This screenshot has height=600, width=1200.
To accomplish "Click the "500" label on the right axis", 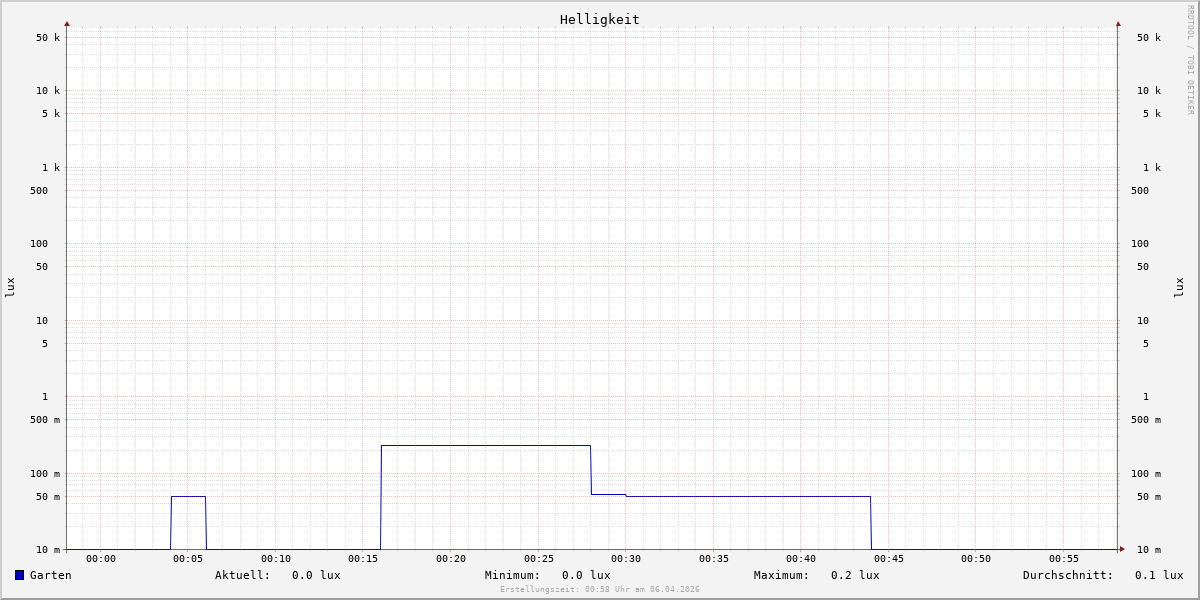I will (x=1140, y=191).
